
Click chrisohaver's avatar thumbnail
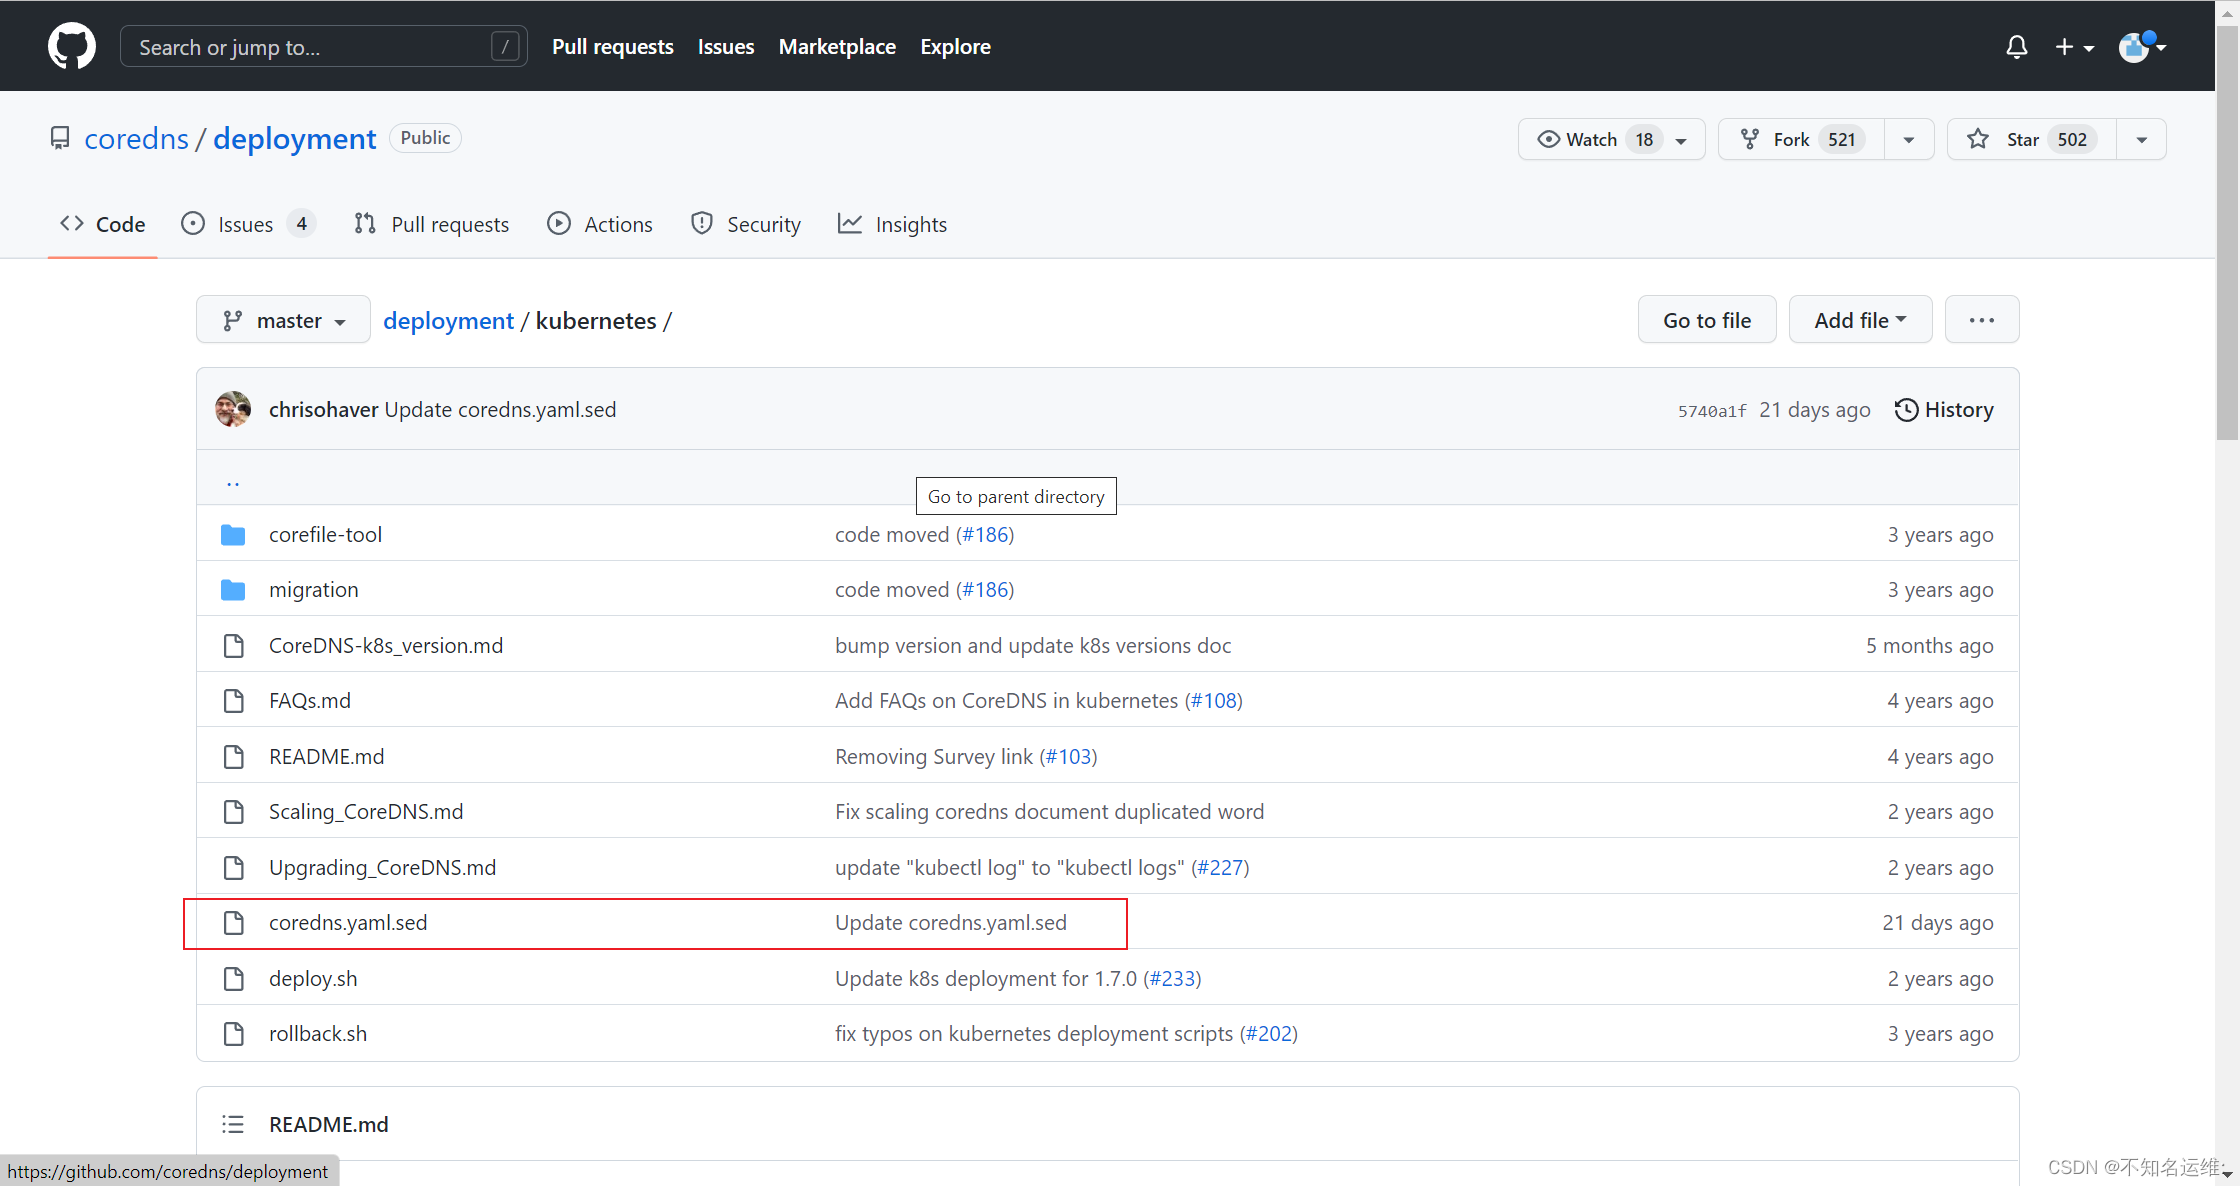[x=233, y=409]
